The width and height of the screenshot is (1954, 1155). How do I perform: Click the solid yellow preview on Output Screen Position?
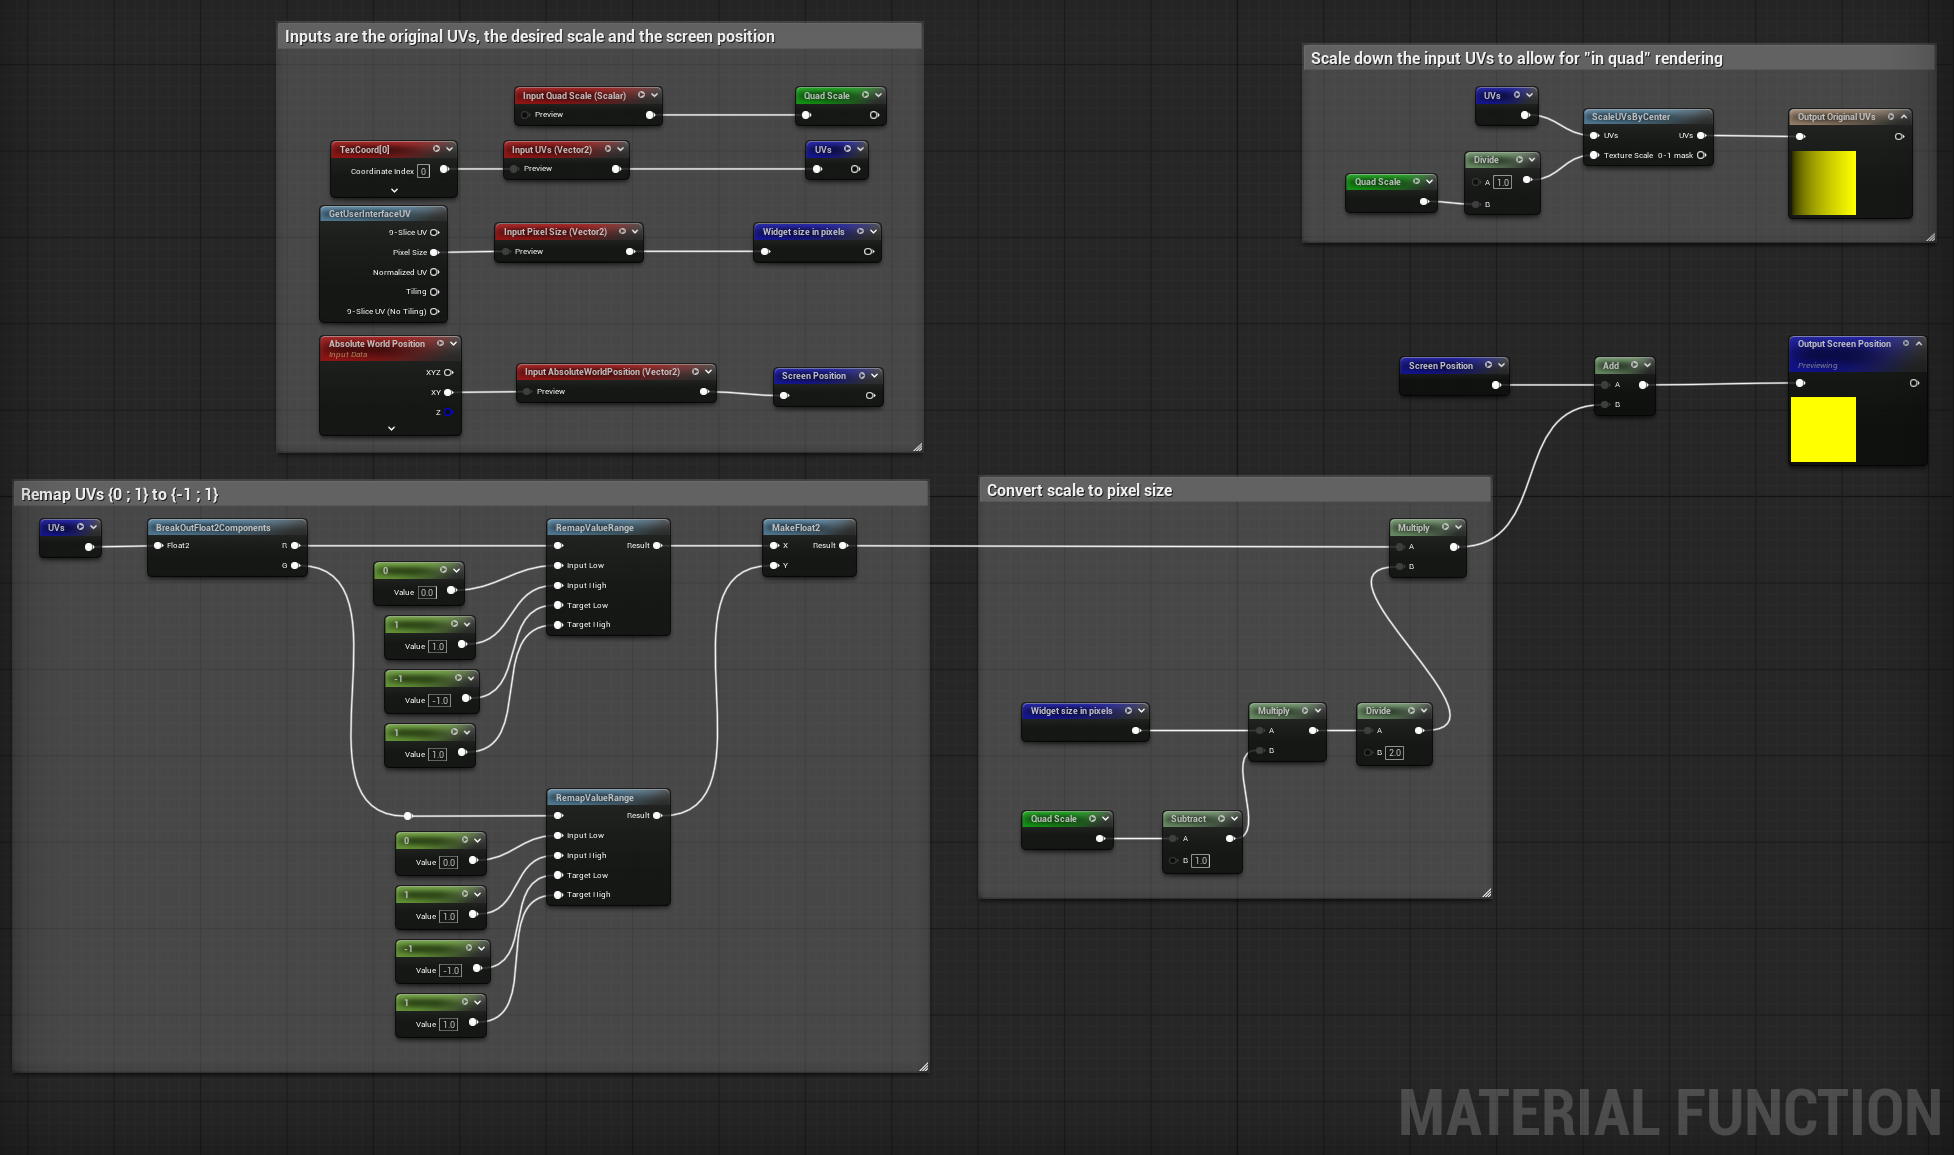pos(1823,429)
